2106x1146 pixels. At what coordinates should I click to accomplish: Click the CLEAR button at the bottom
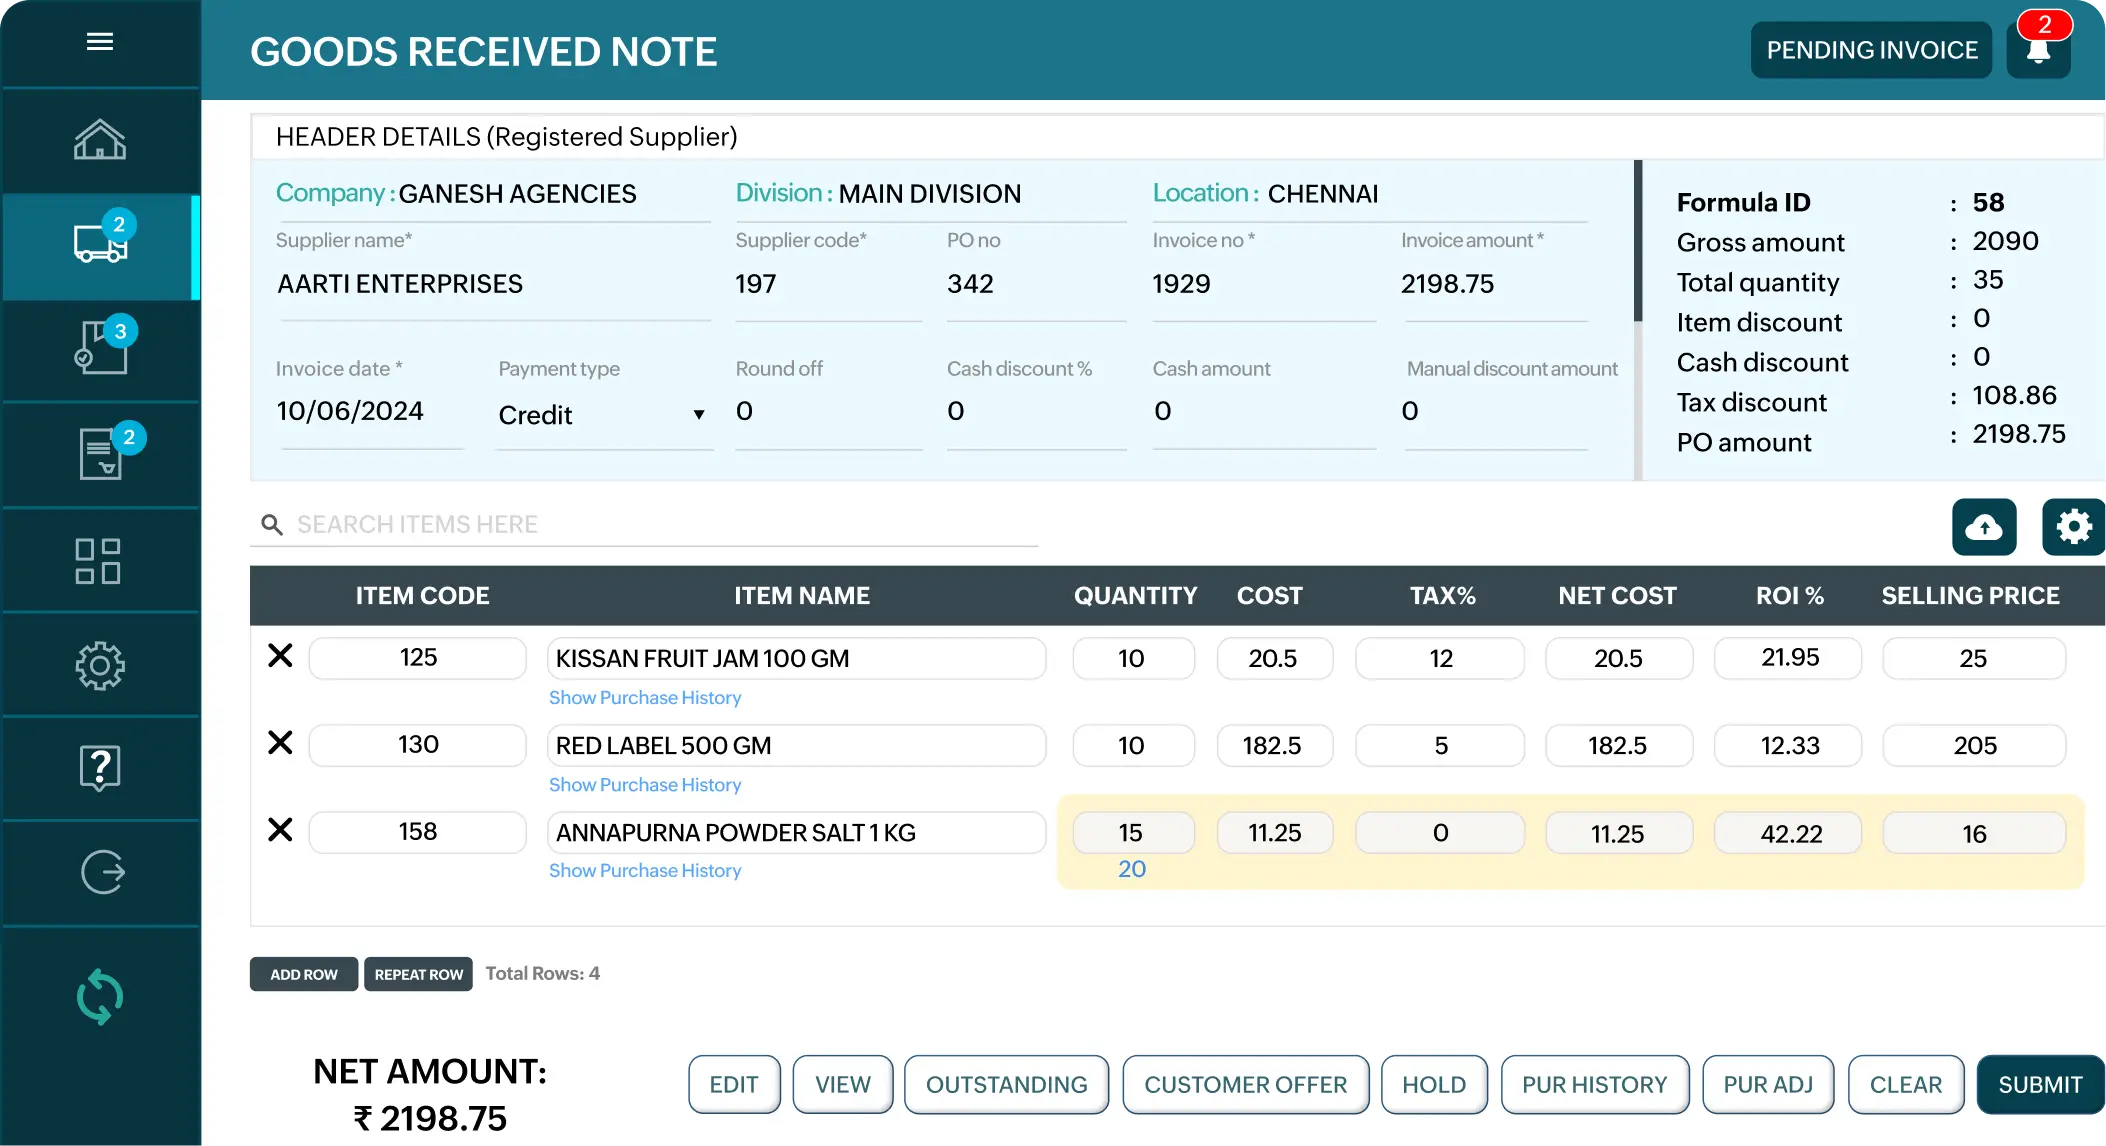pos(1905,1084)
